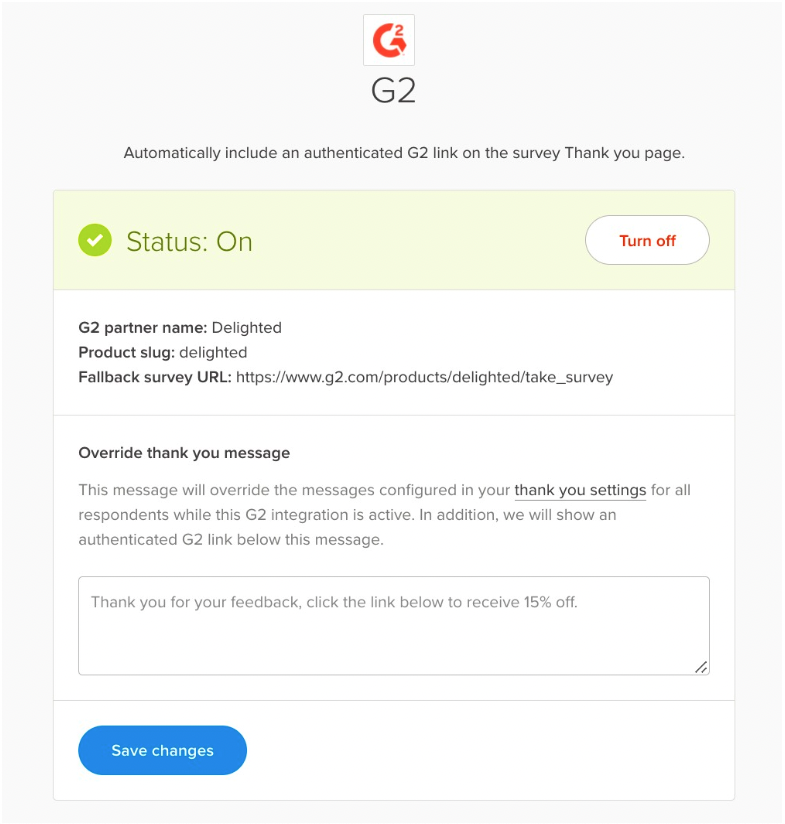
Task: Click the 'Status: On' text
Action: coord(189,242)
